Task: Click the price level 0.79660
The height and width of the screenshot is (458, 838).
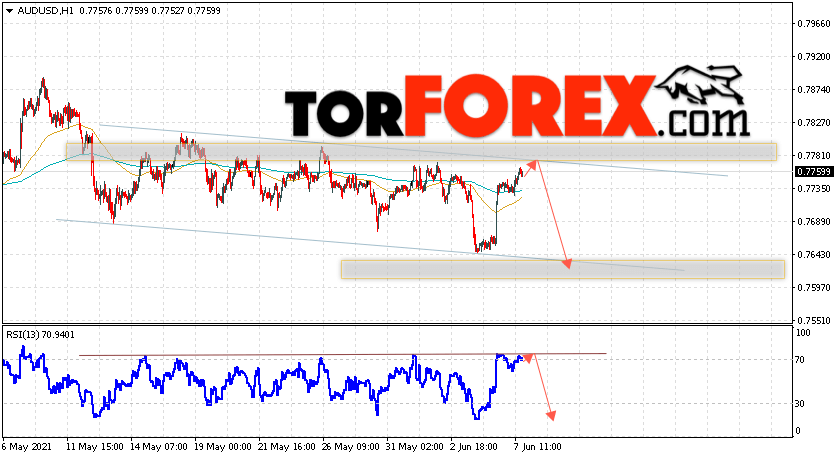Action: (x=814, y=24)
